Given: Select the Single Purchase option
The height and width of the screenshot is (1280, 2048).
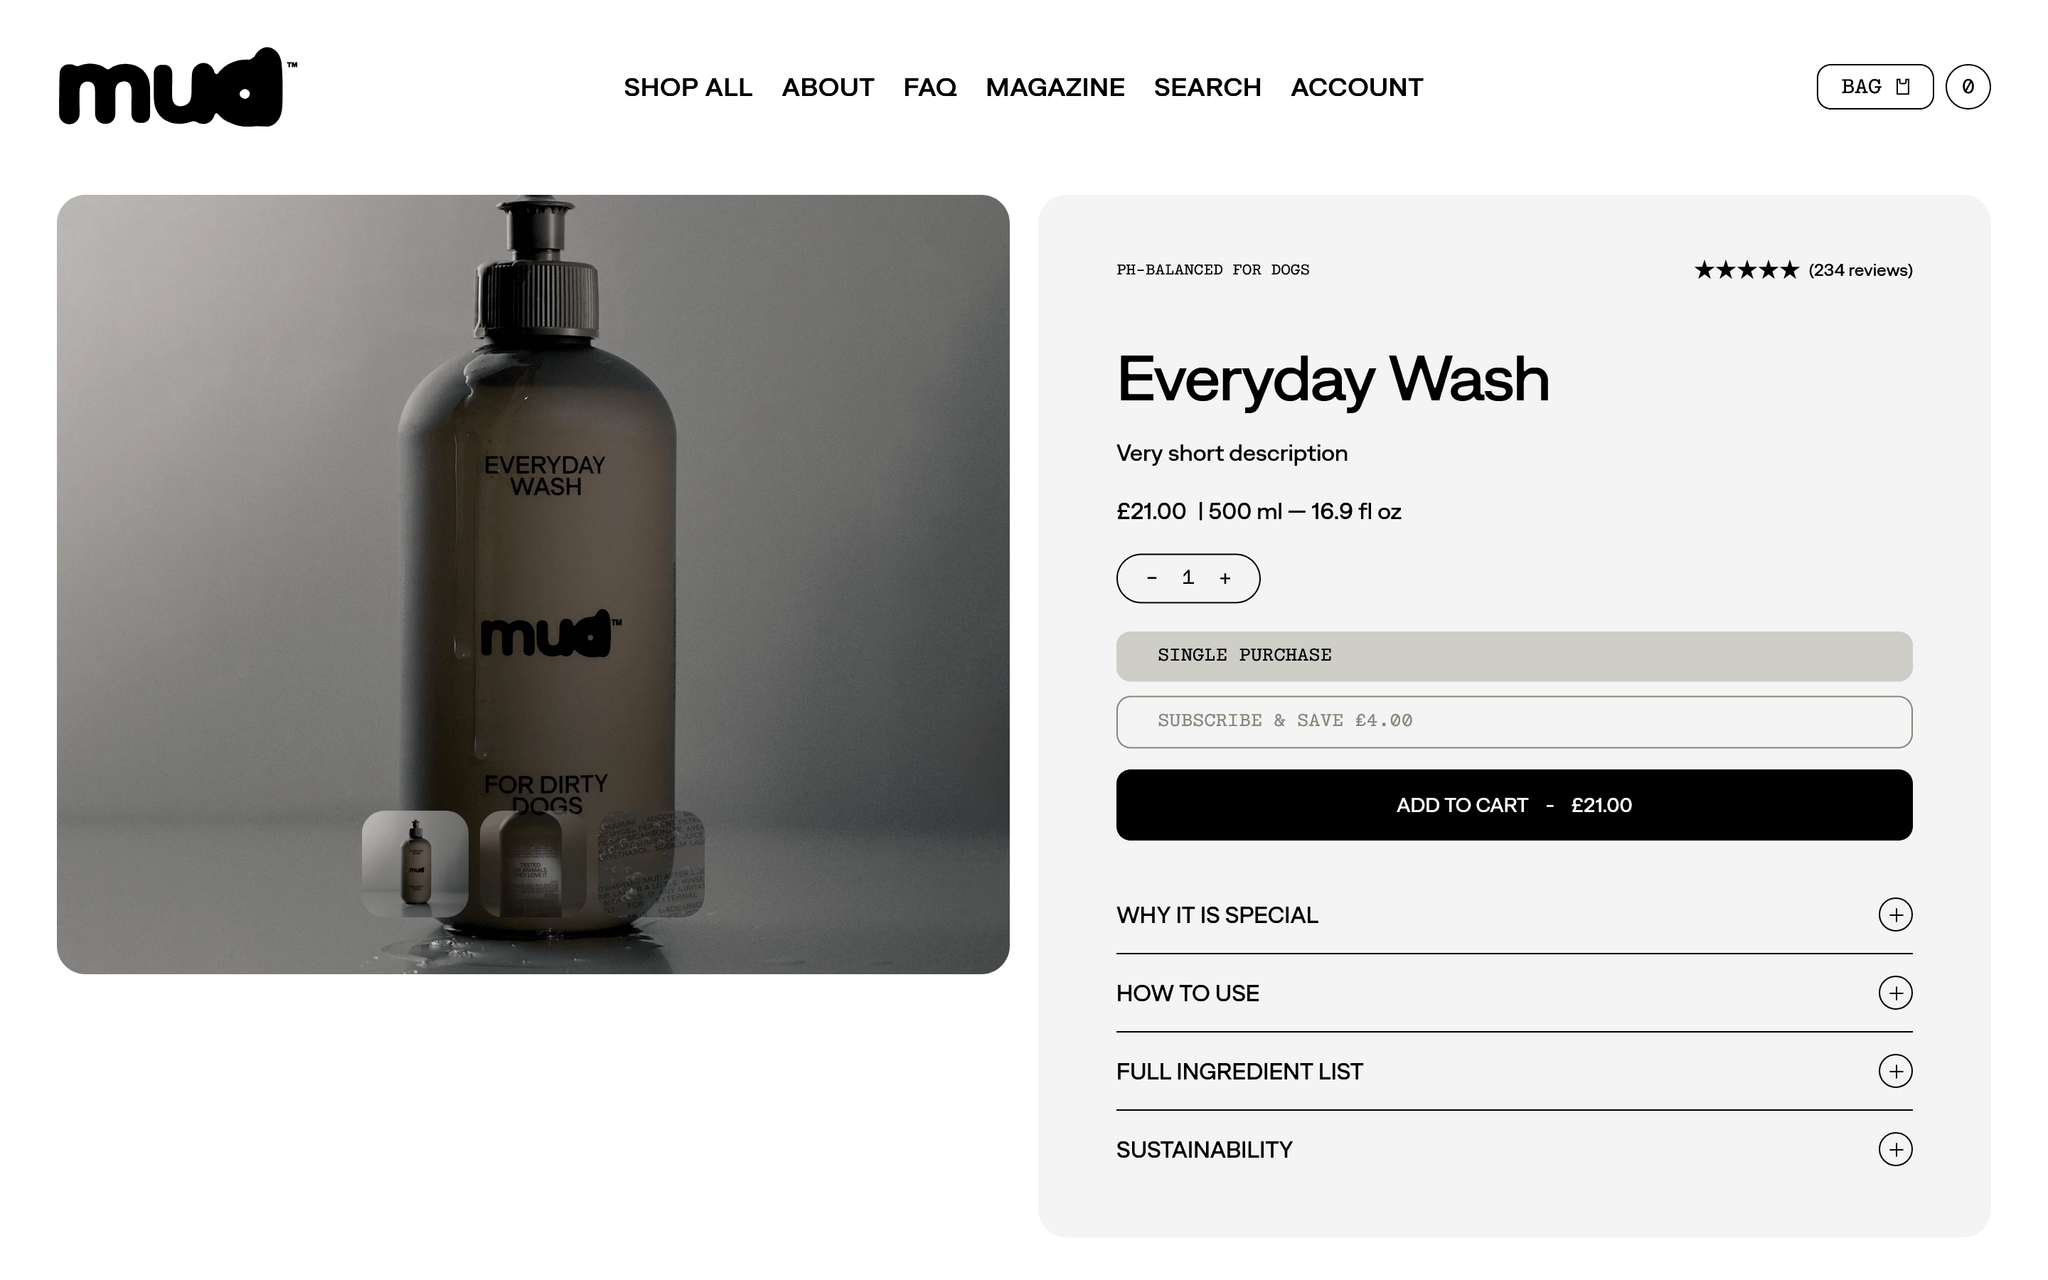Looking at the screenshot, I should 1514,656.
